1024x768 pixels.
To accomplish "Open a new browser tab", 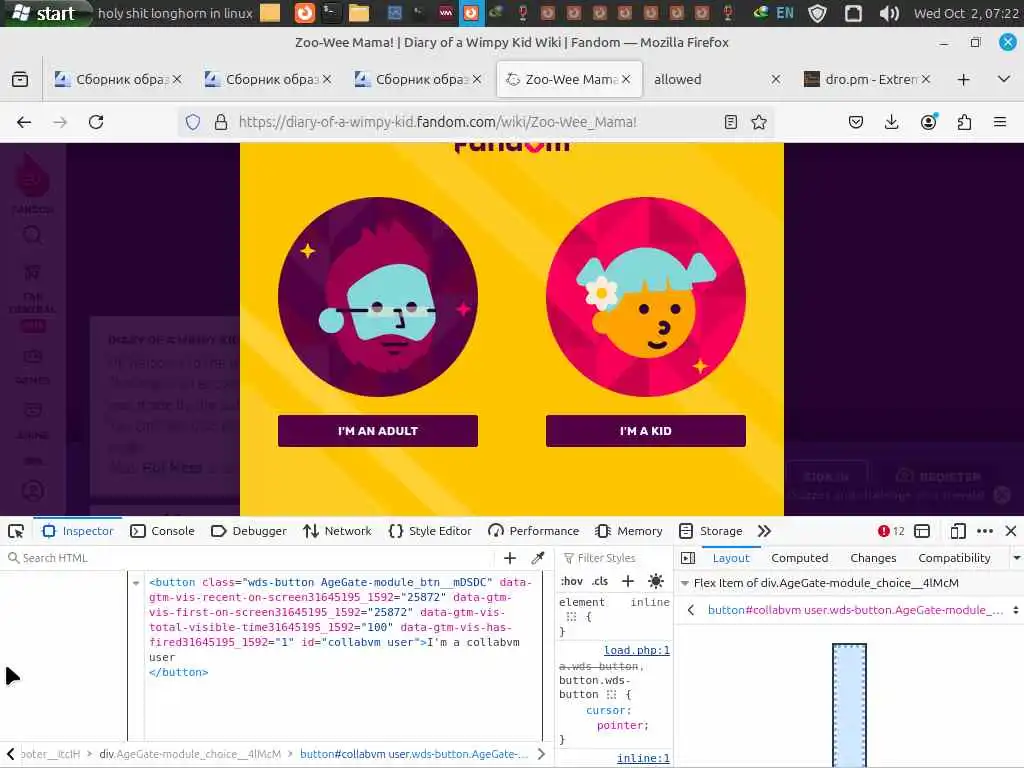I will (x=963, y=80).
